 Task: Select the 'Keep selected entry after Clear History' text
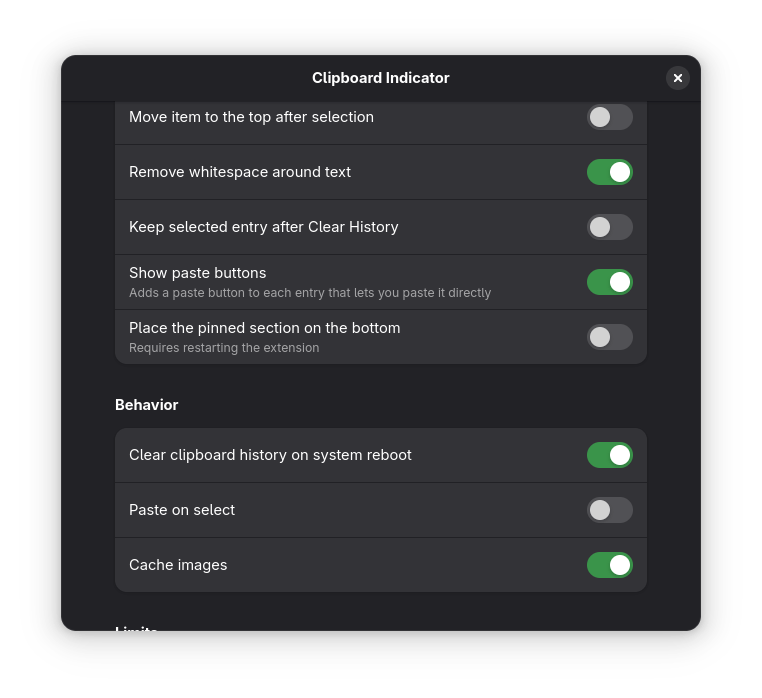point(263,227)
